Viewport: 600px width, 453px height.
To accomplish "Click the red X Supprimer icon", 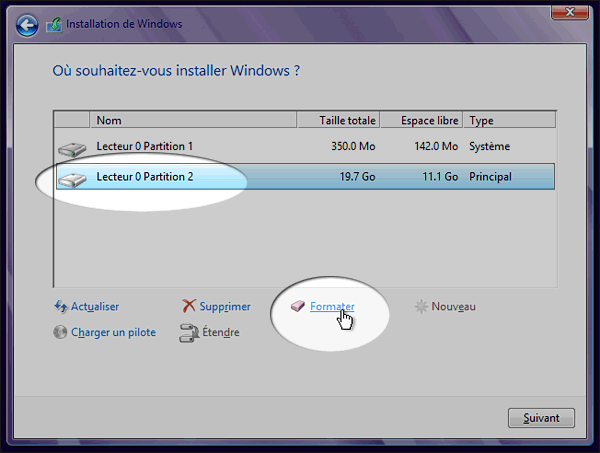I will (x=189, y=306).
